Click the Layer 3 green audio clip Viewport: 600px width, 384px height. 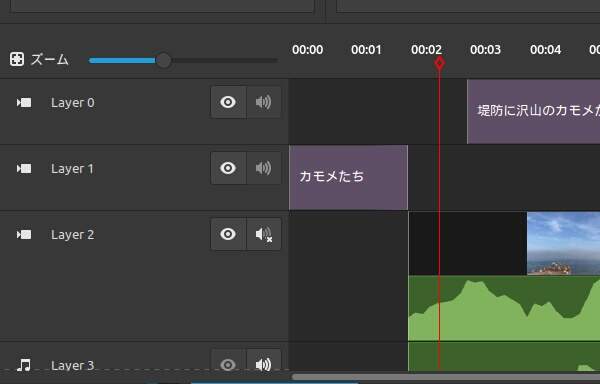(504, 356)
